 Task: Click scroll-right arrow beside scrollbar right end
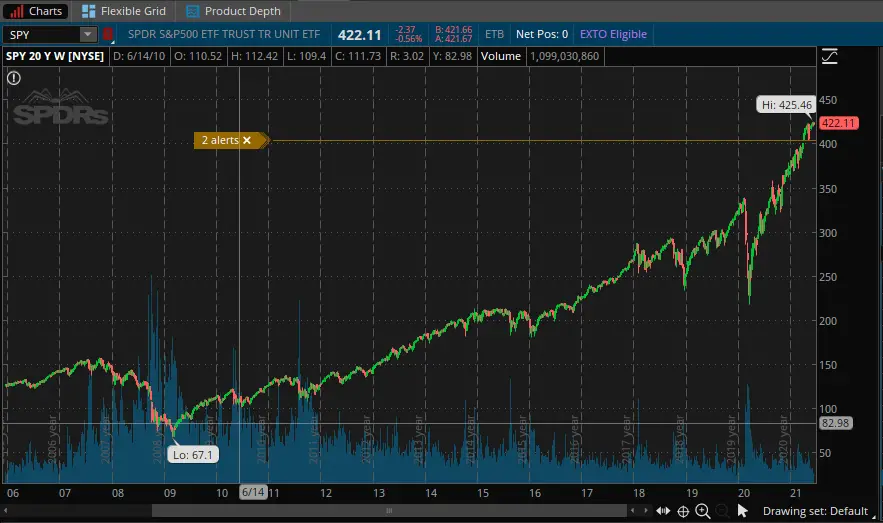pos(645,511)
